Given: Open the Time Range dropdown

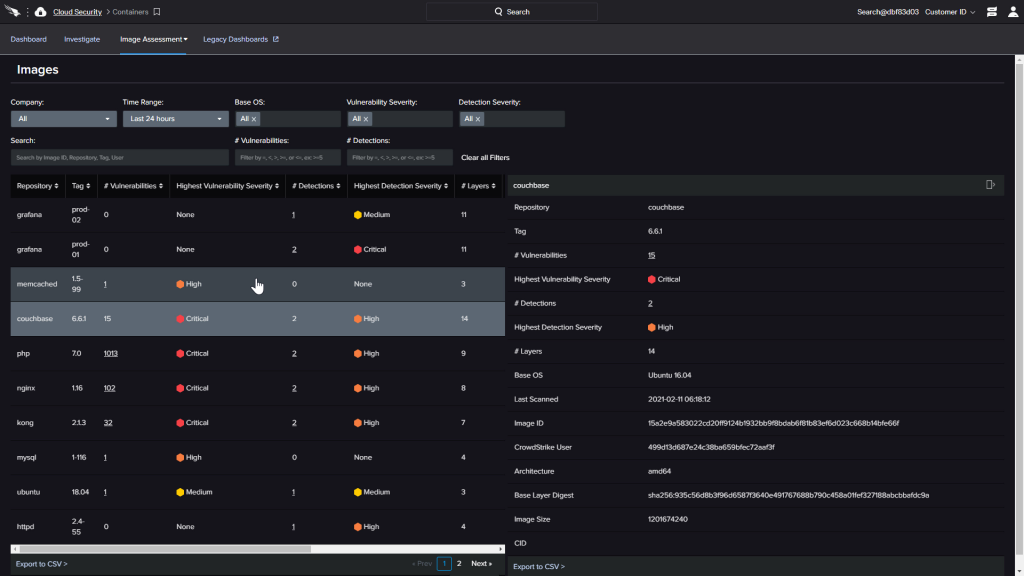Looking at the screenshot, I should pos(176,119).
